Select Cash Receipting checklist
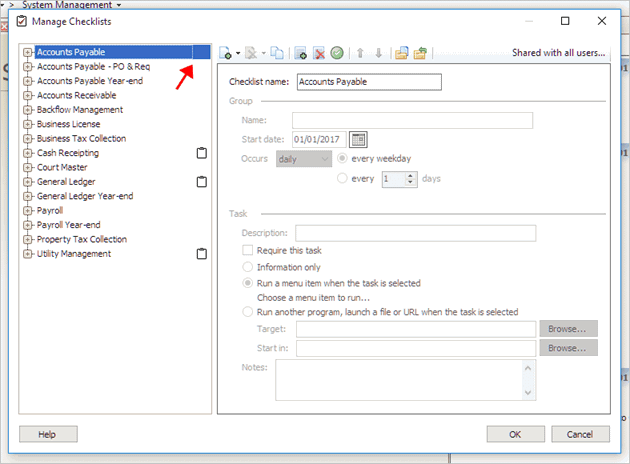This screenshot has width=630, height=464. (x=68, y=153)
